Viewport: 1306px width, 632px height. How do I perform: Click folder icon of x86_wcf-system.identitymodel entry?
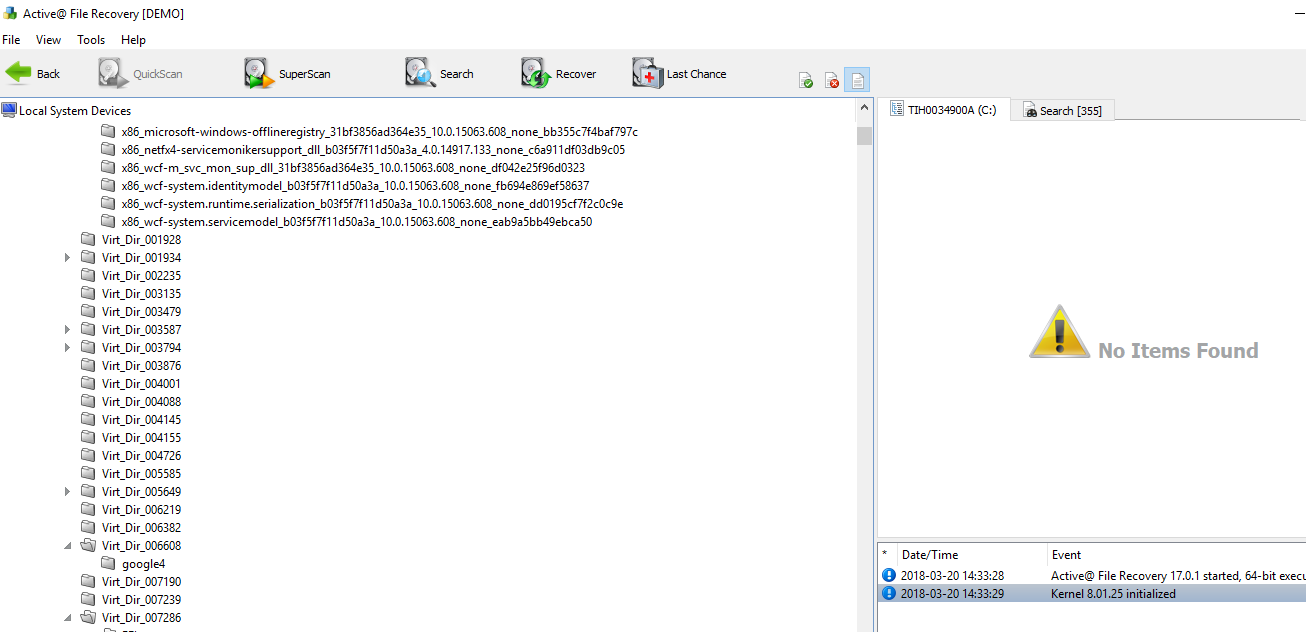pyautogui.click(x=108, y=186)
